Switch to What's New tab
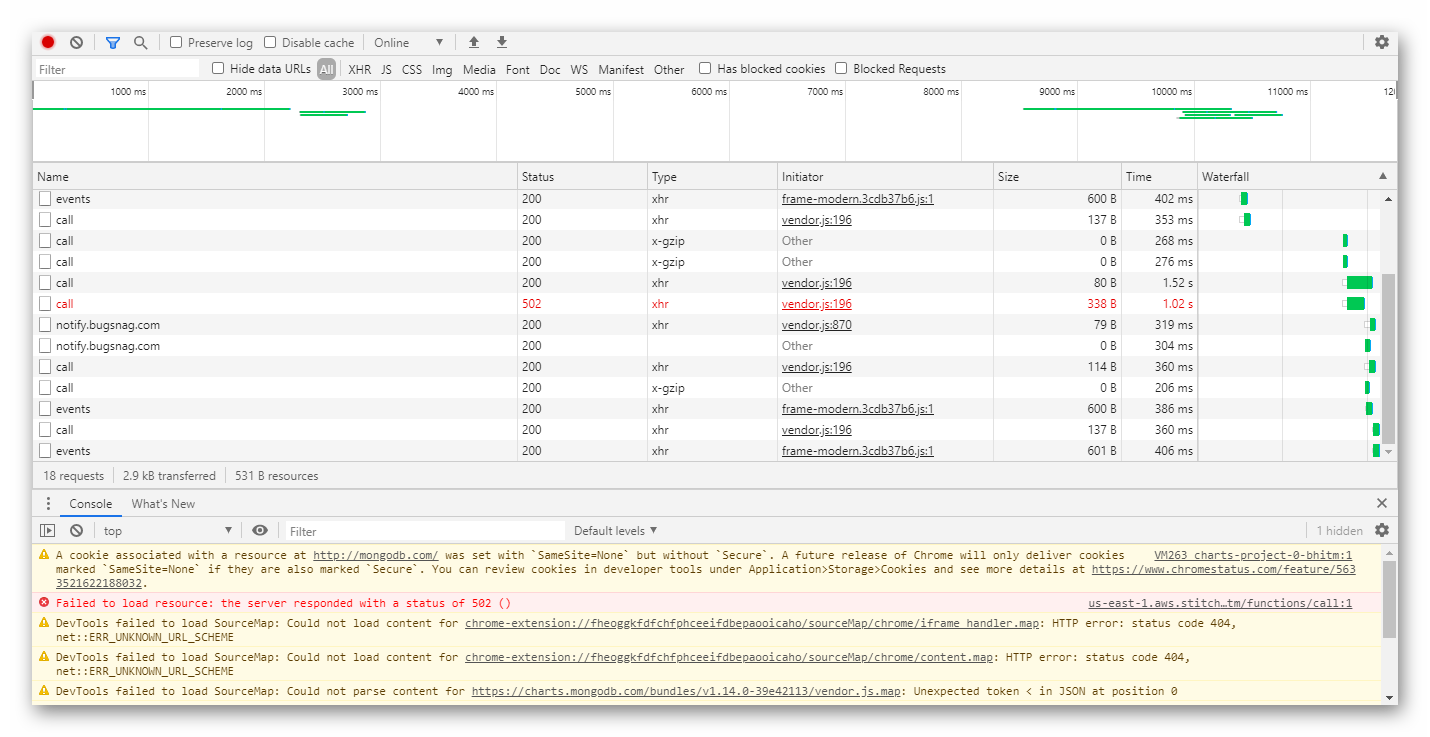 [163, 504]
